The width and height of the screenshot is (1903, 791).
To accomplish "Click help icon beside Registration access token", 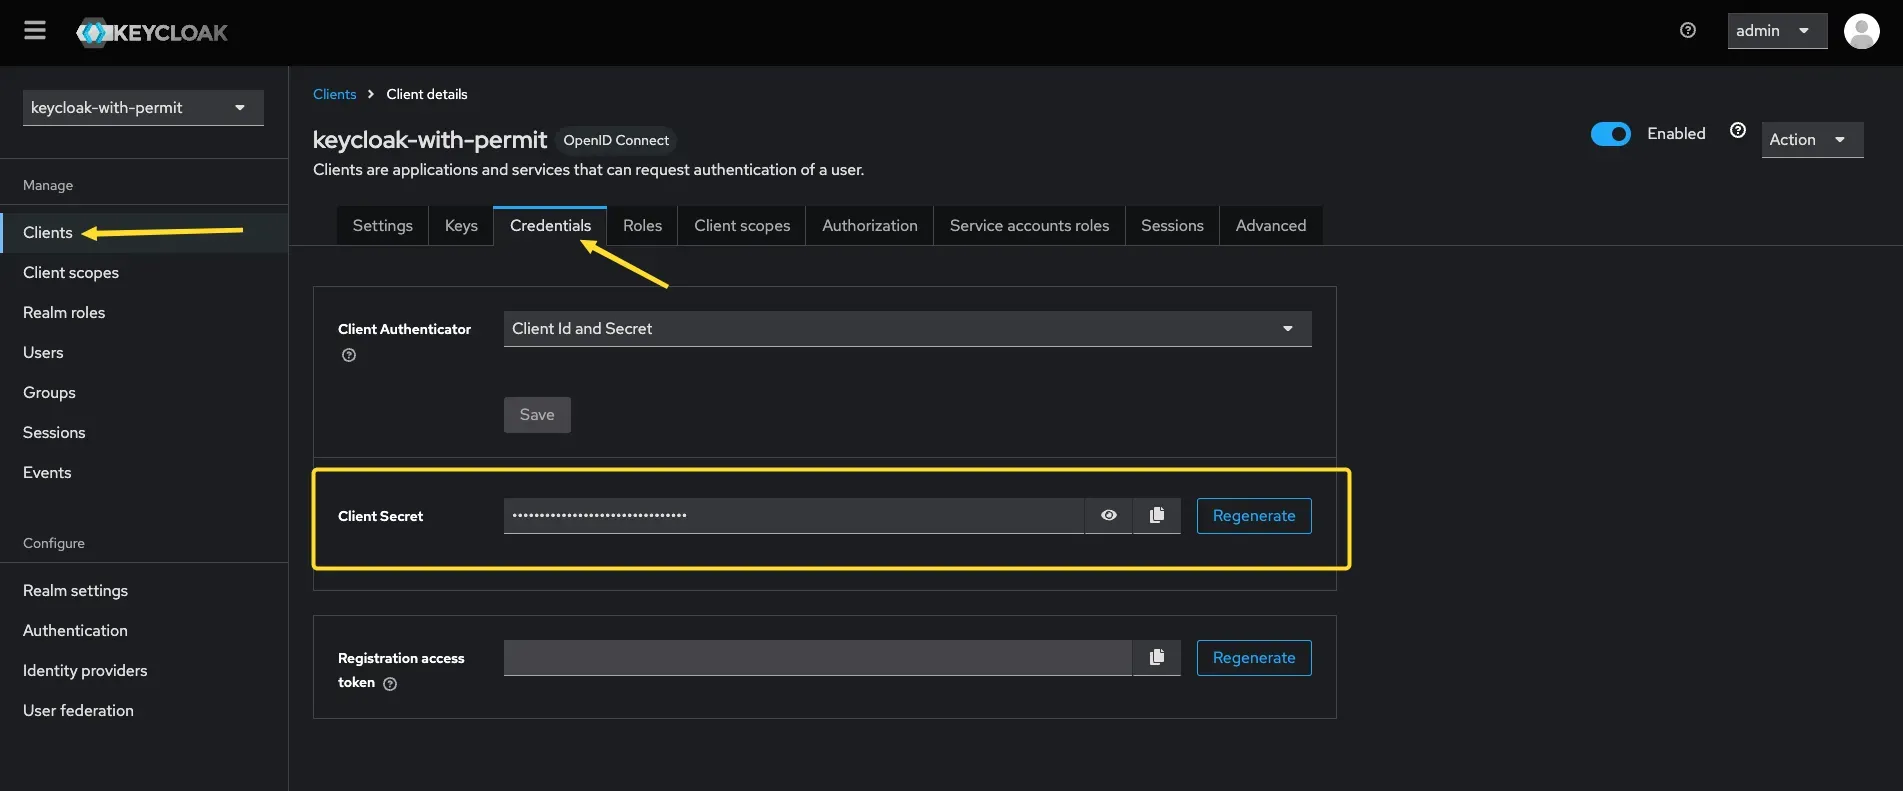I will click(x=390, y=684).
